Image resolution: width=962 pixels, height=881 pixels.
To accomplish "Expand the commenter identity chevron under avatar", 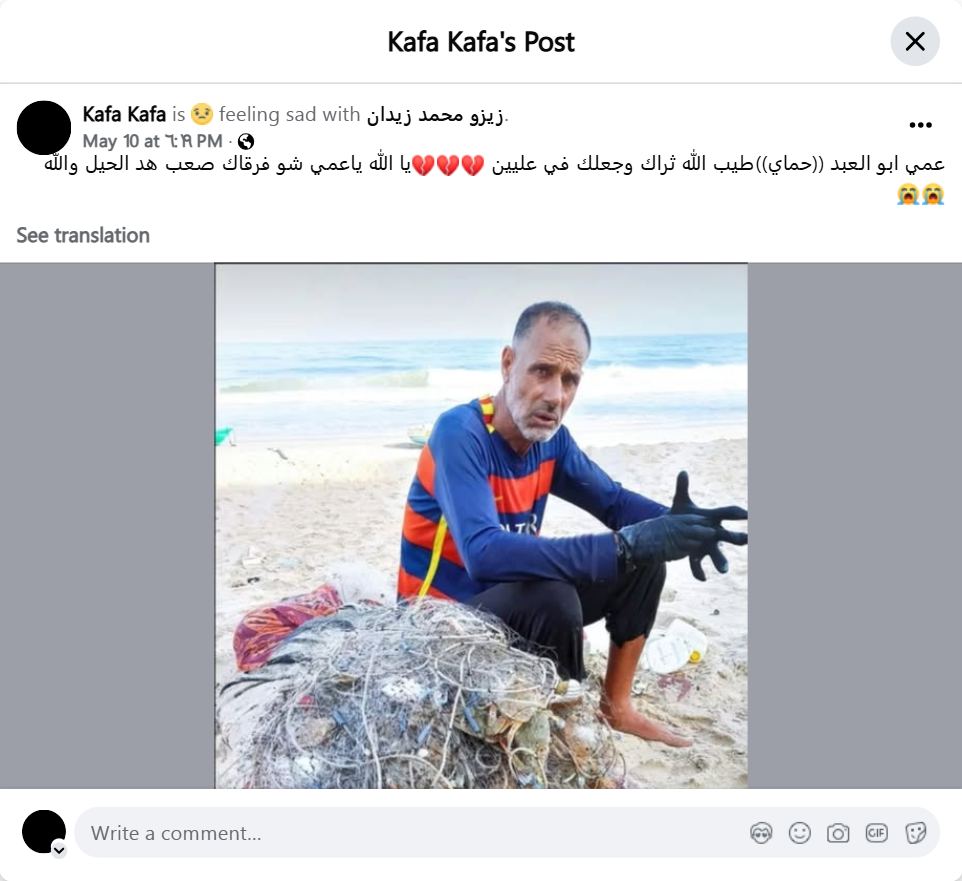I will coord(59,850).
